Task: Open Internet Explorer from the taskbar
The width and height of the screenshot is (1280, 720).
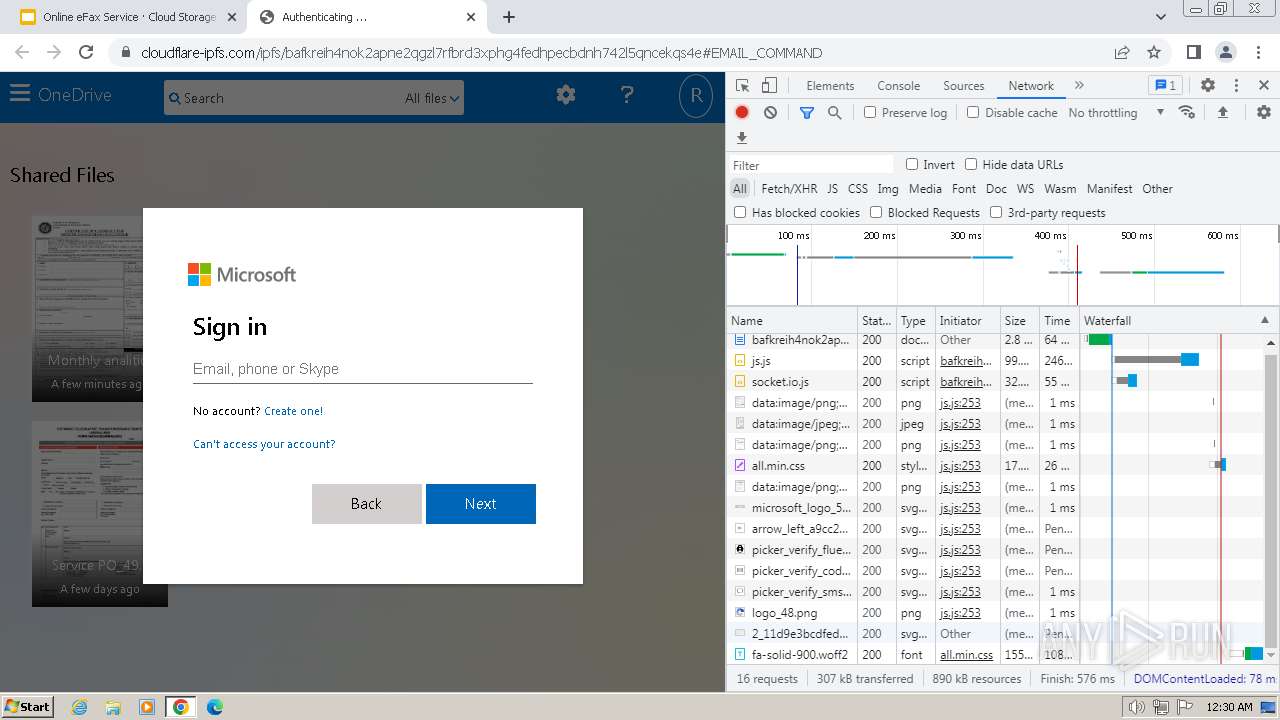Action: pyautogui.click(x=79, y=707)
